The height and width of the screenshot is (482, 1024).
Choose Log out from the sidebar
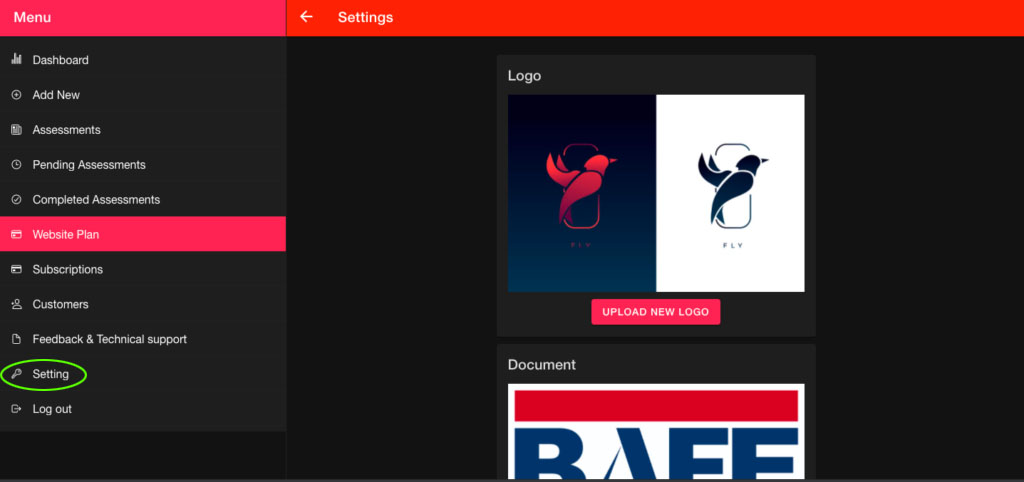(143, 409)
